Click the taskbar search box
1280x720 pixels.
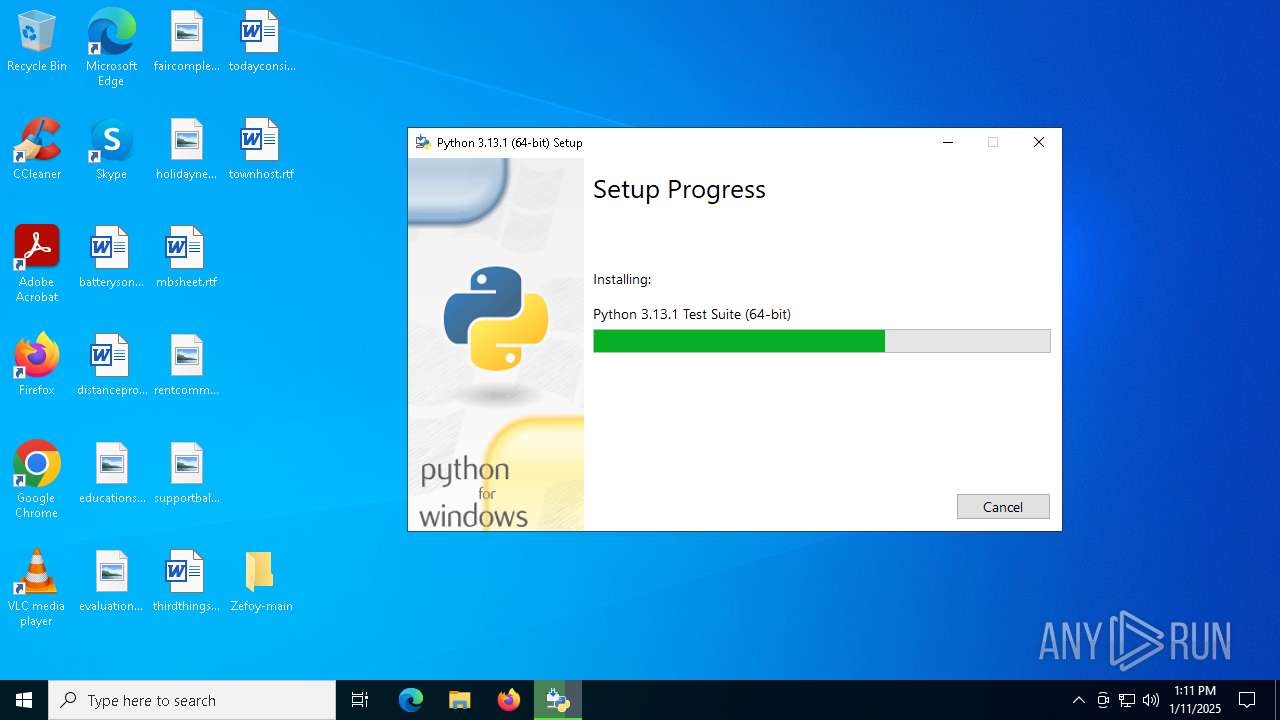click(192, 700)
